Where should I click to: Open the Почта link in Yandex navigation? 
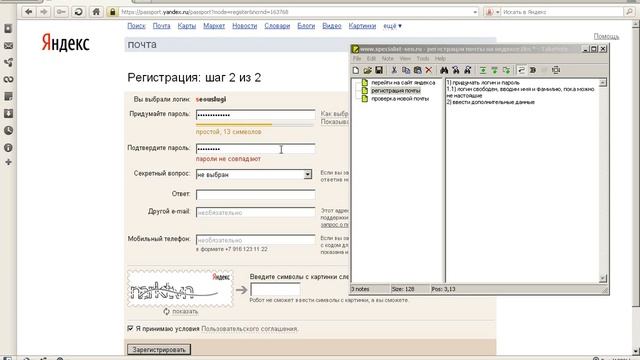pyautogui.click(x=162, y=26)
